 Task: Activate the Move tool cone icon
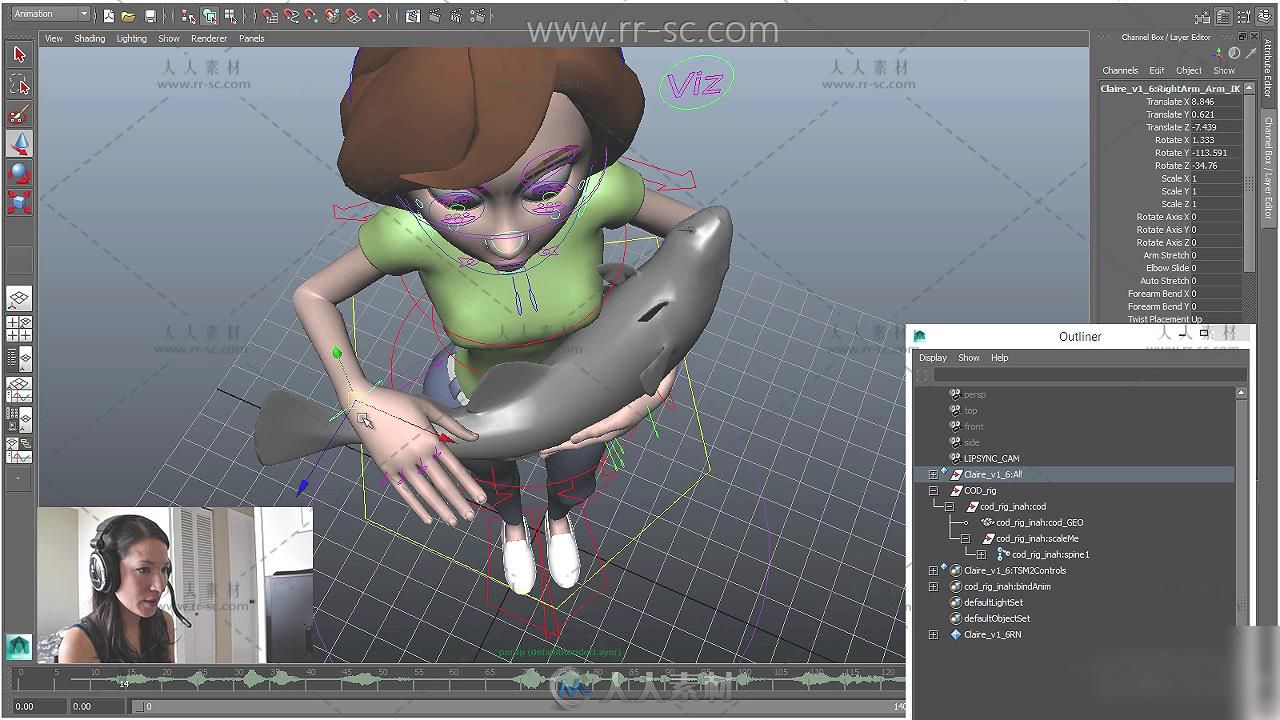click(x=19, y=144)
